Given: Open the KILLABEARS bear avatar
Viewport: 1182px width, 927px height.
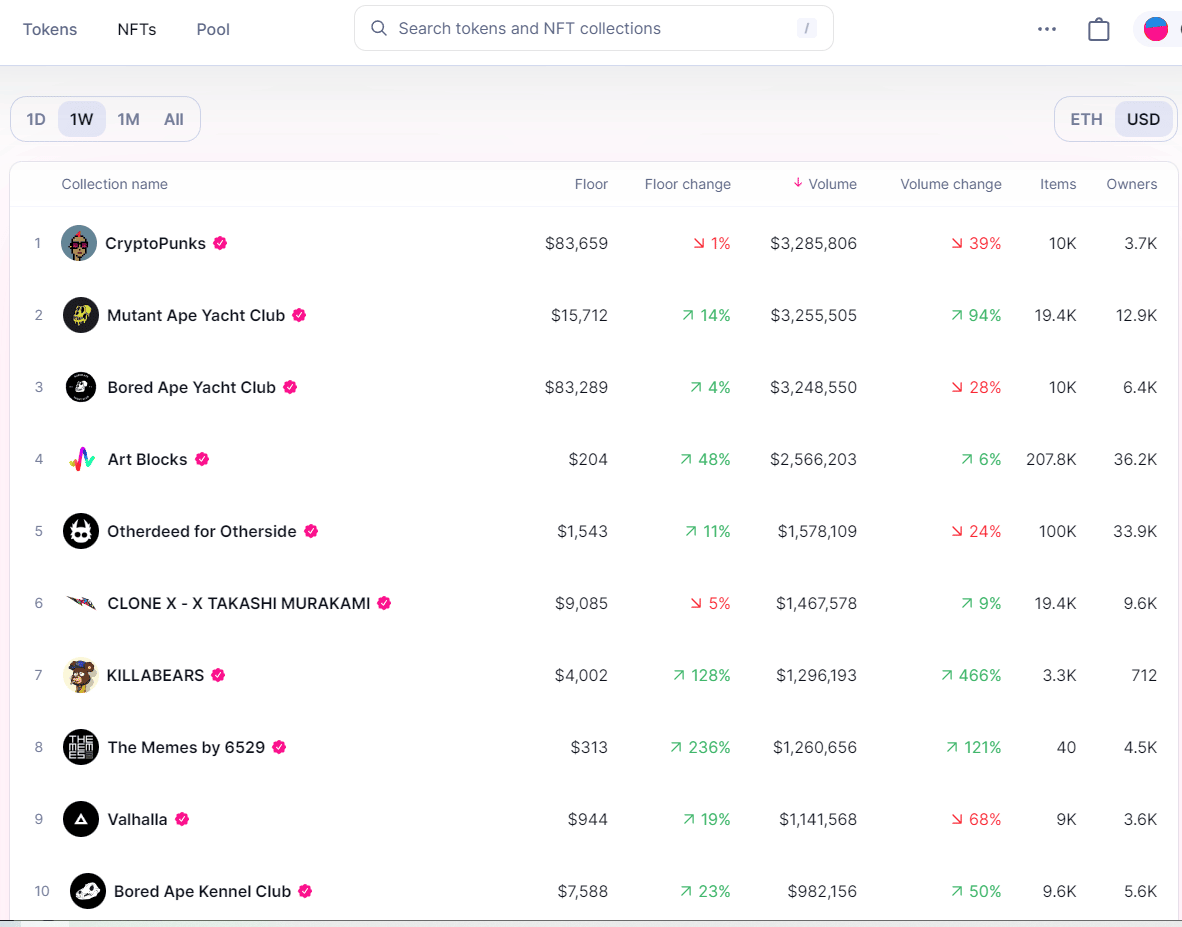Looking at the screenshot, I should click(x=81, y=675).
